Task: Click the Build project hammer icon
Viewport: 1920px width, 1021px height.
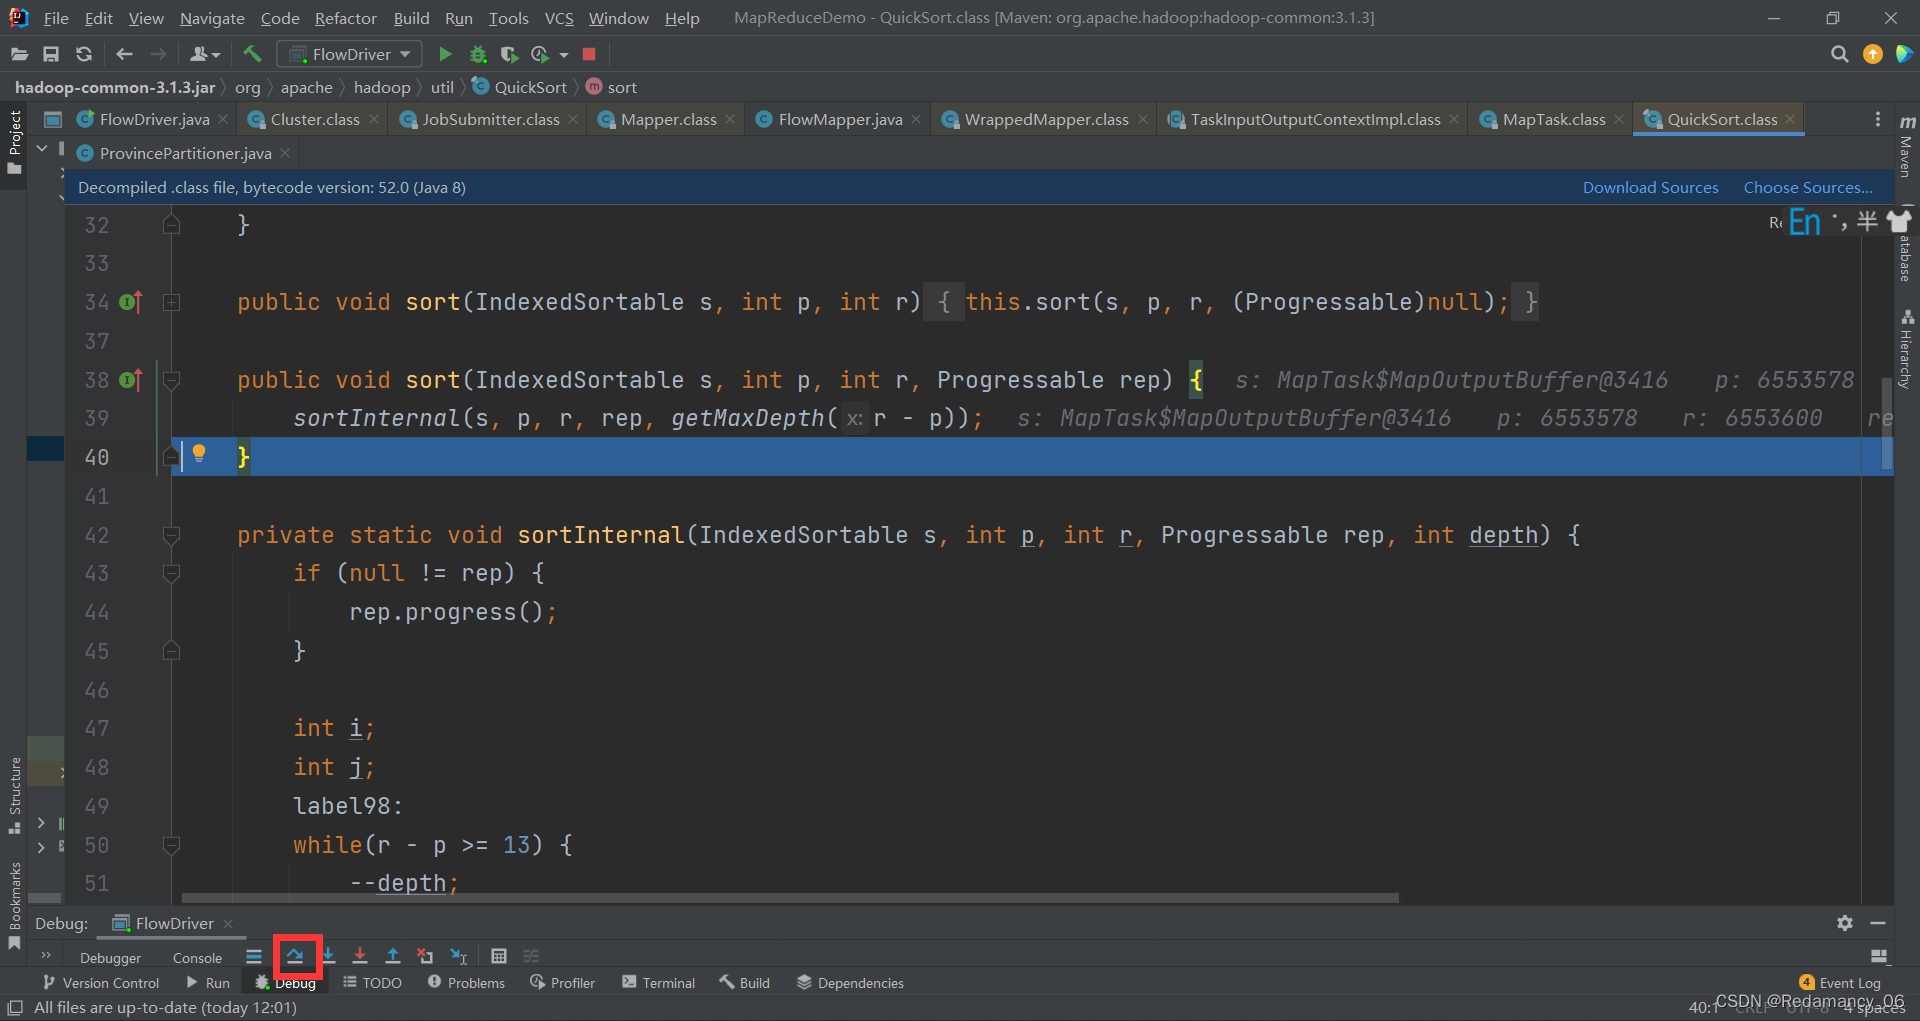Action: 252,54
